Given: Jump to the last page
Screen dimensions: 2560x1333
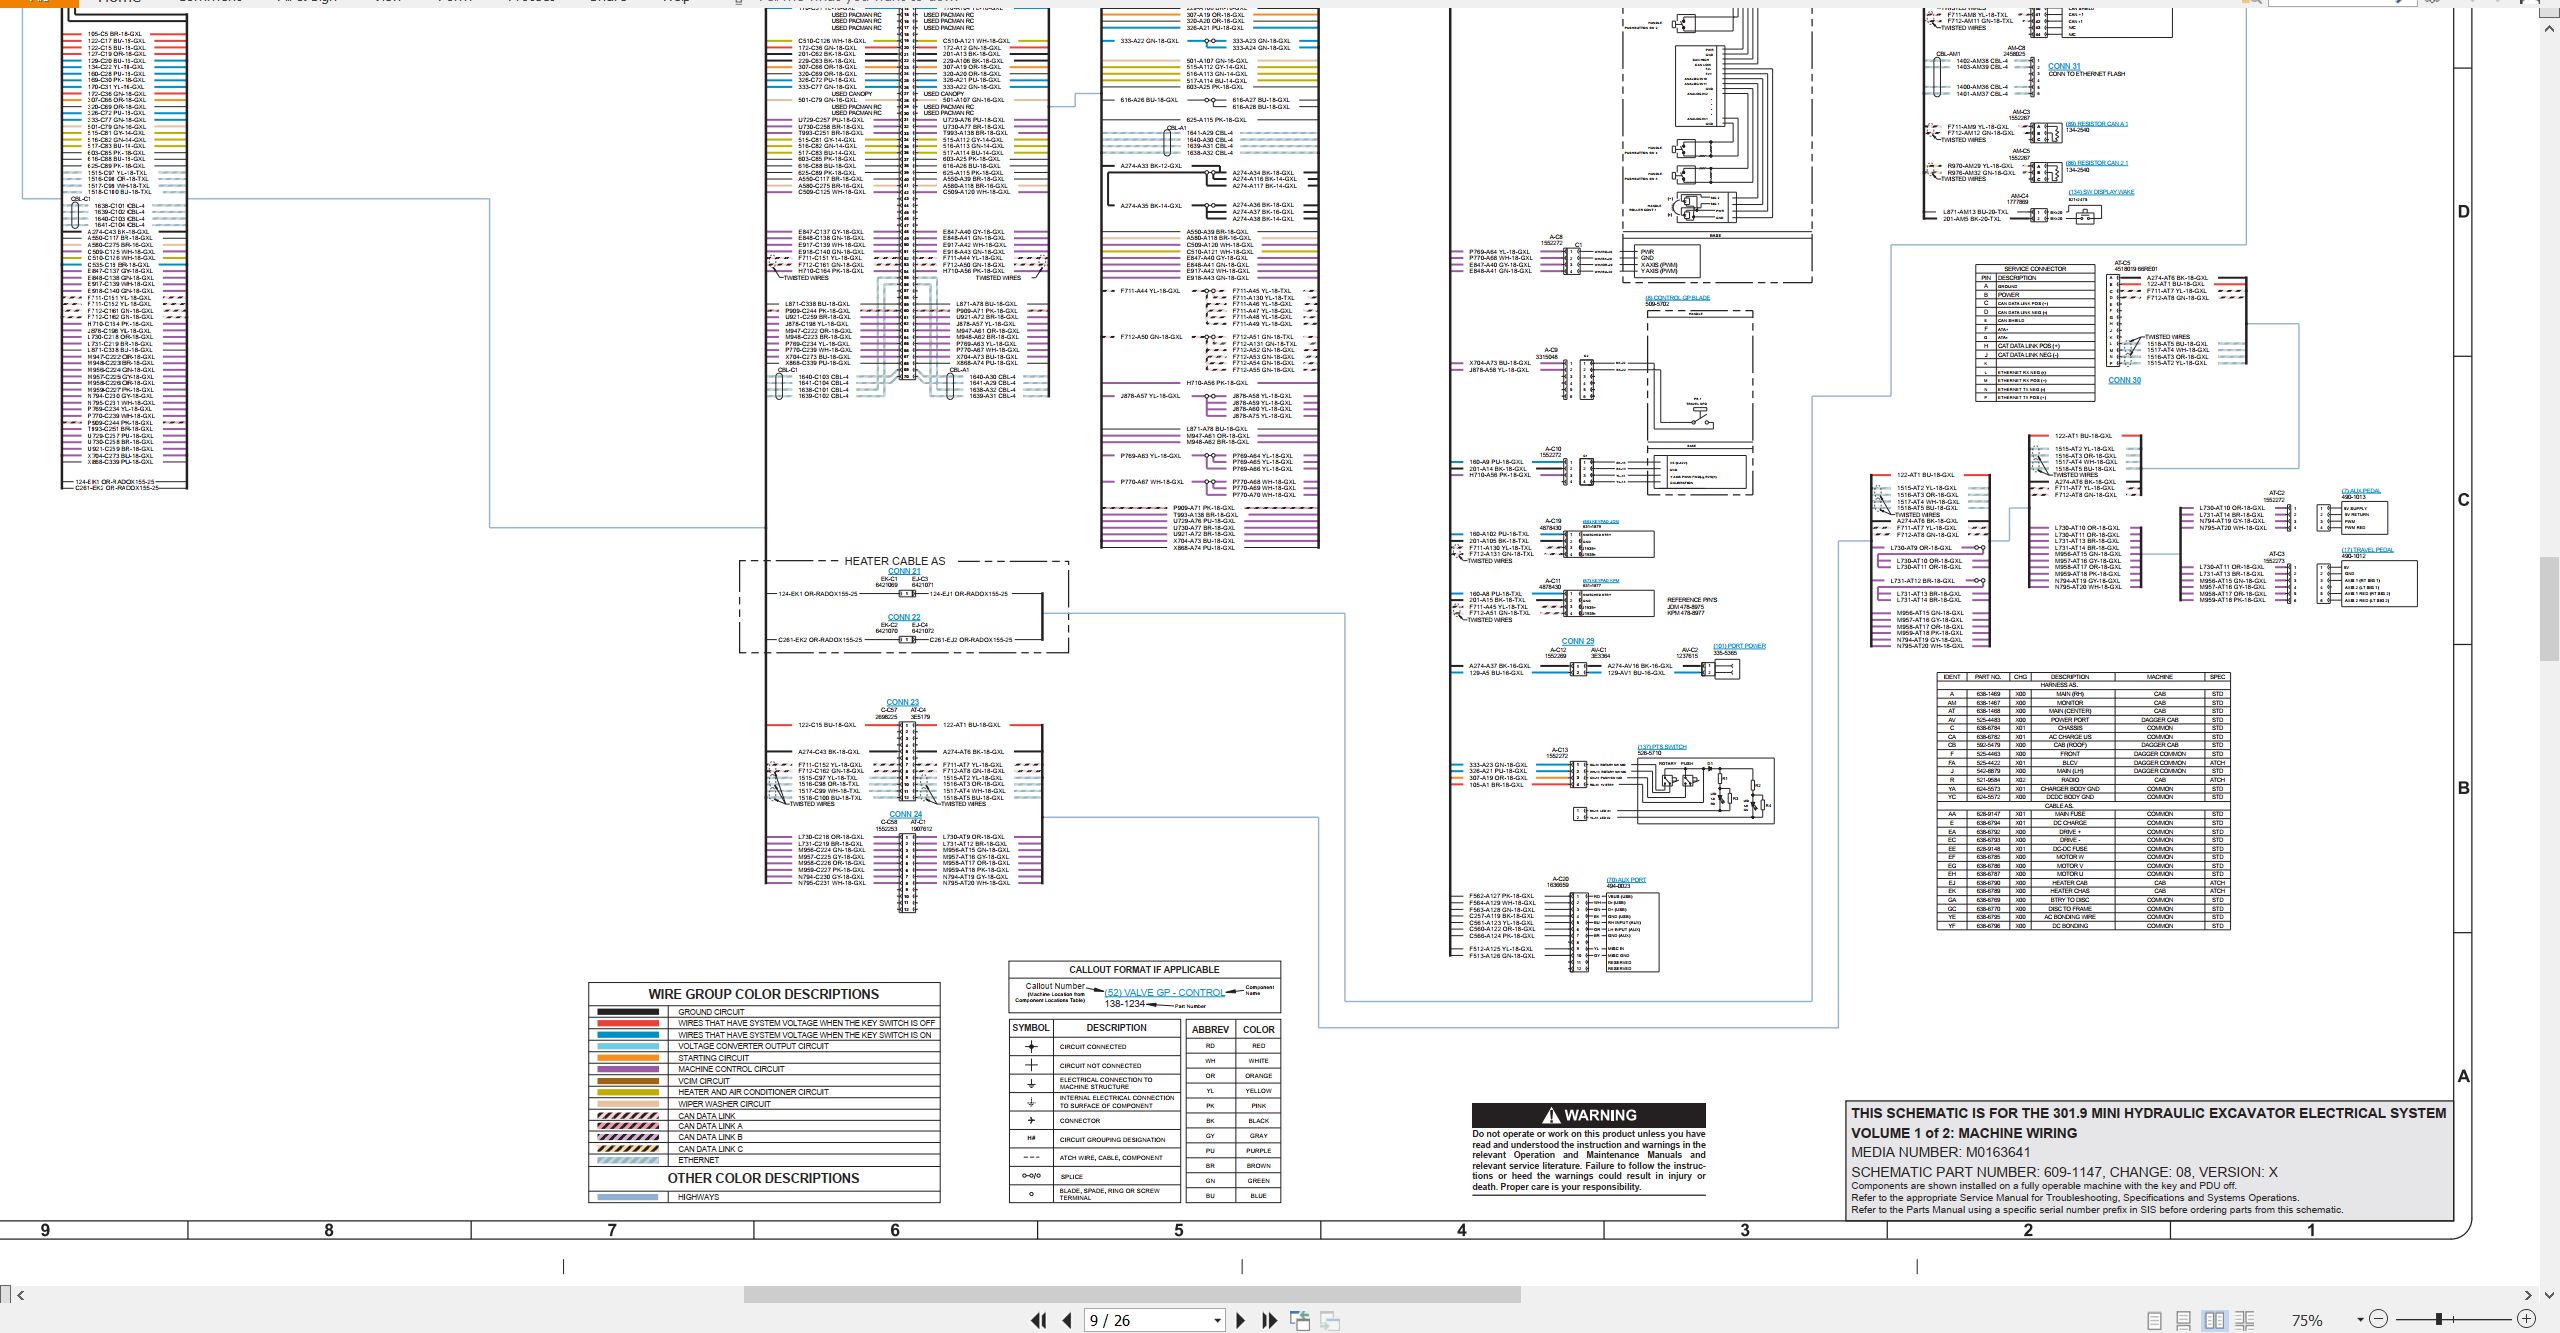Looking at the screenshot, I should [1270, 1321].
